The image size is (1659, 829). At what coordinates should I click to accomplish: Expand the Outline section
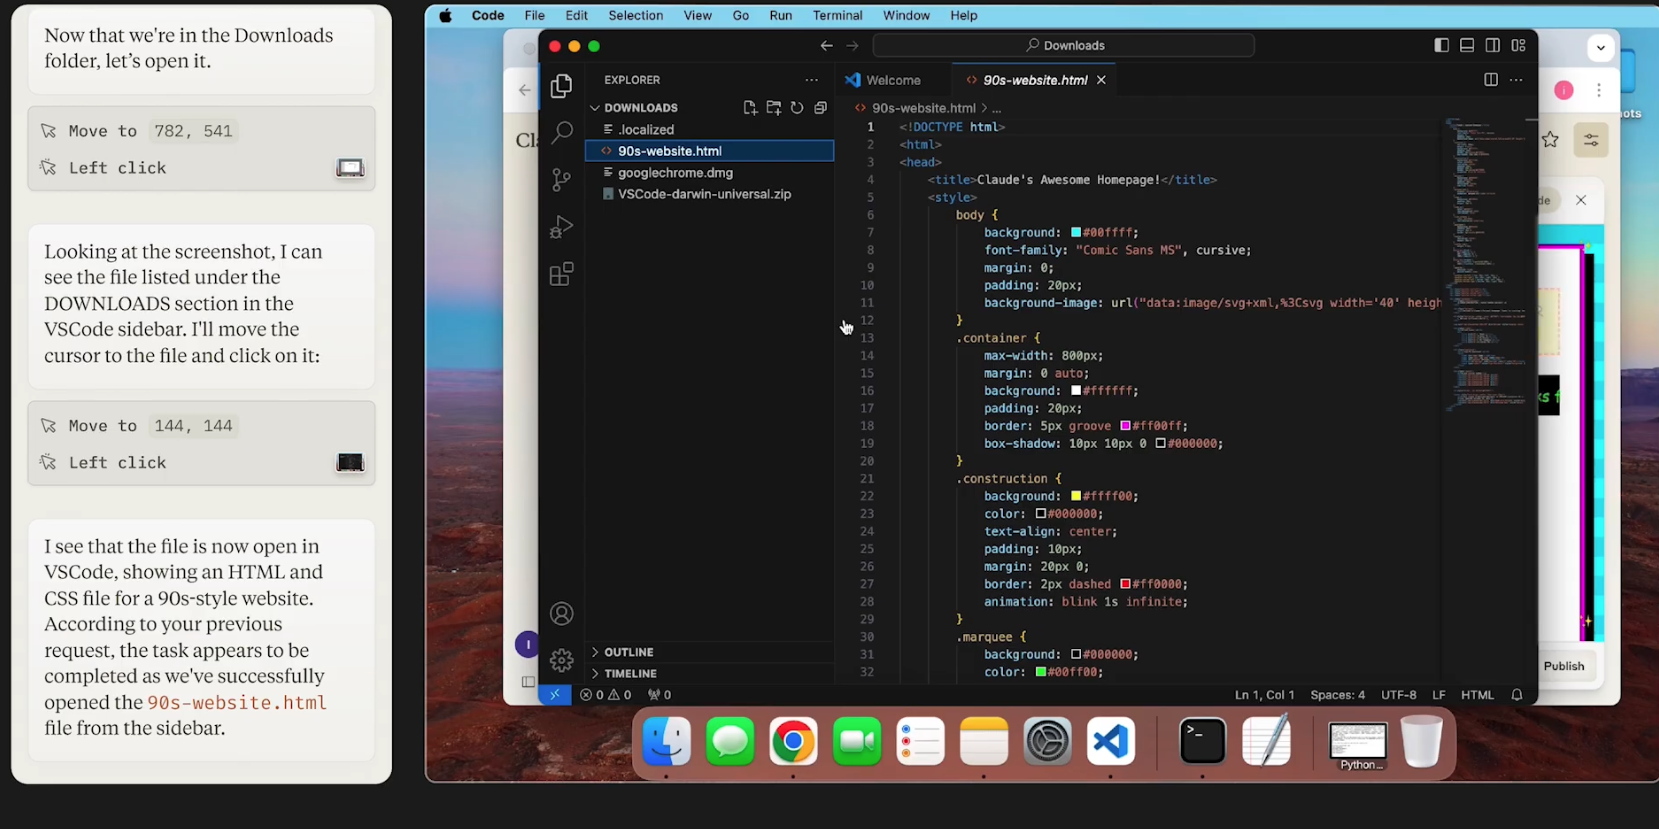(628, 652)
